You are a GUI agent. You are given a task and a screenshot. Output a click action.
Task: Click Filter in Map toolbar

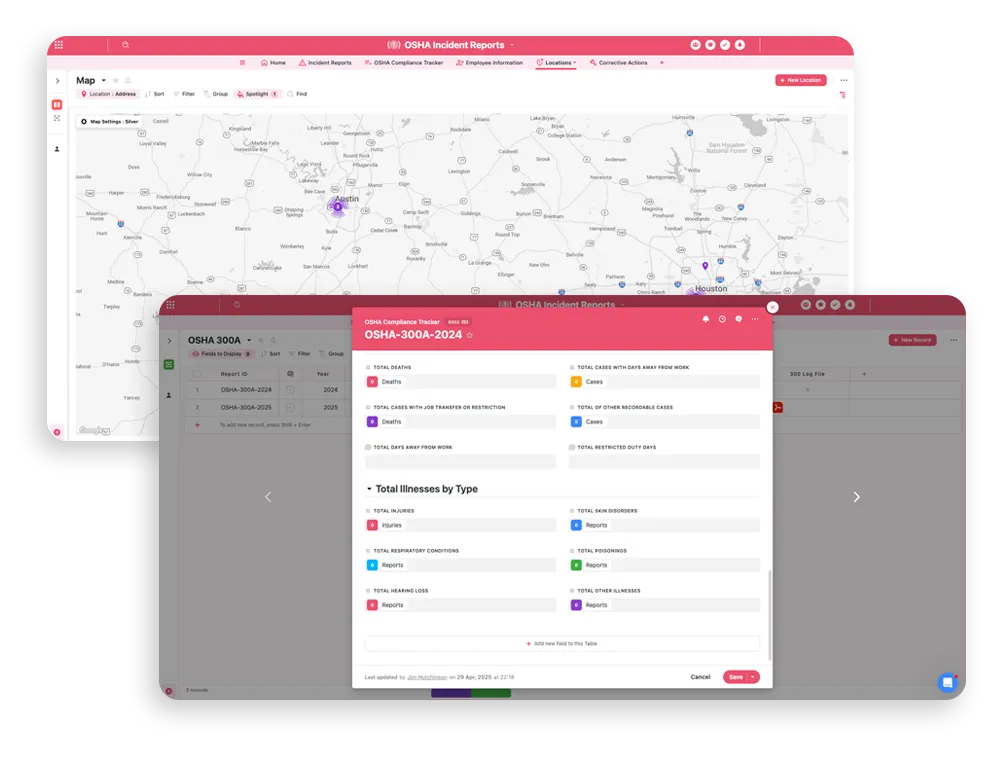184,94
